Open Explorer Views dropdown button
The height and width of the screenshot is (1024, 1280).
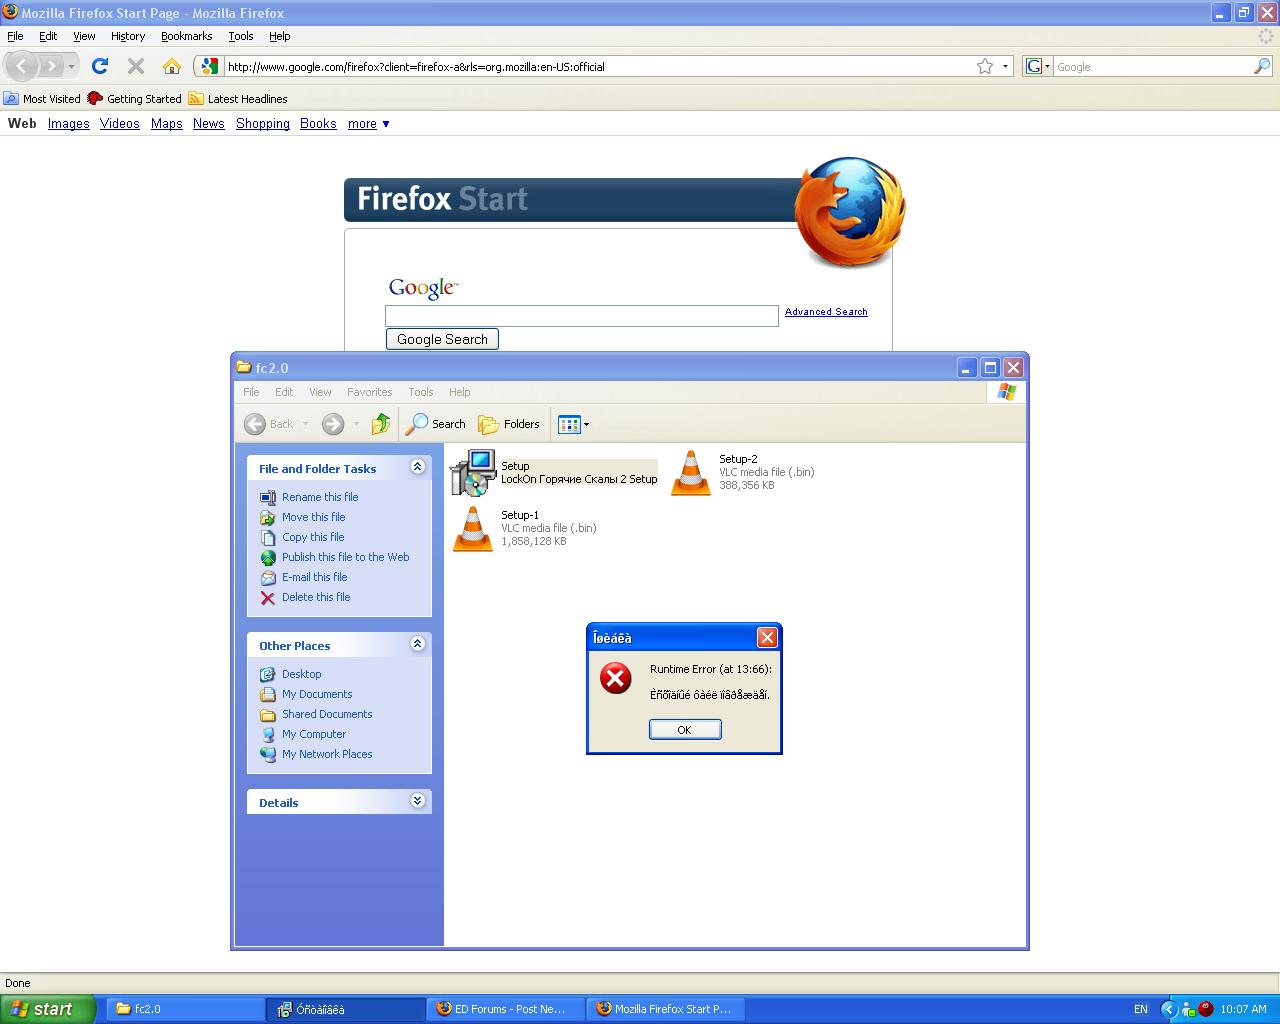[573, 424]
